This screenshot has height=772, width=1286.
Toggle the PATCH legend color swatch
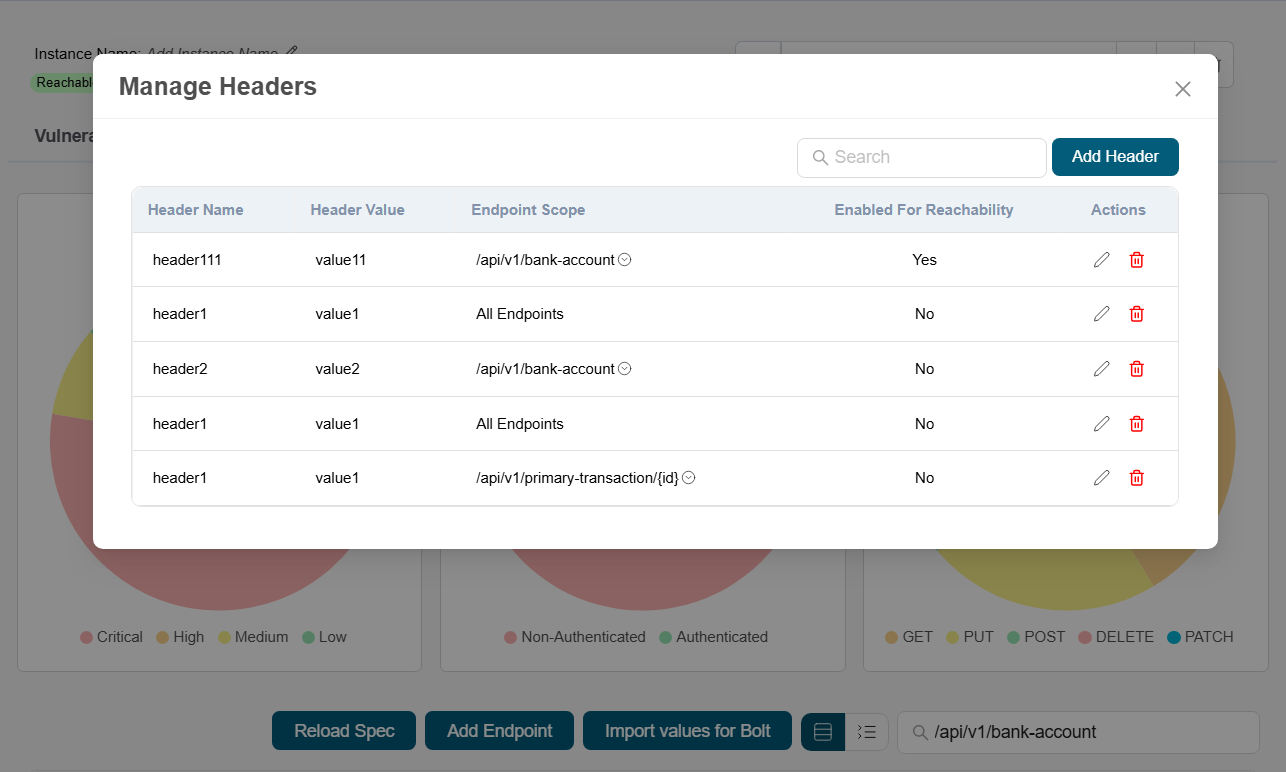[1174, 637]
